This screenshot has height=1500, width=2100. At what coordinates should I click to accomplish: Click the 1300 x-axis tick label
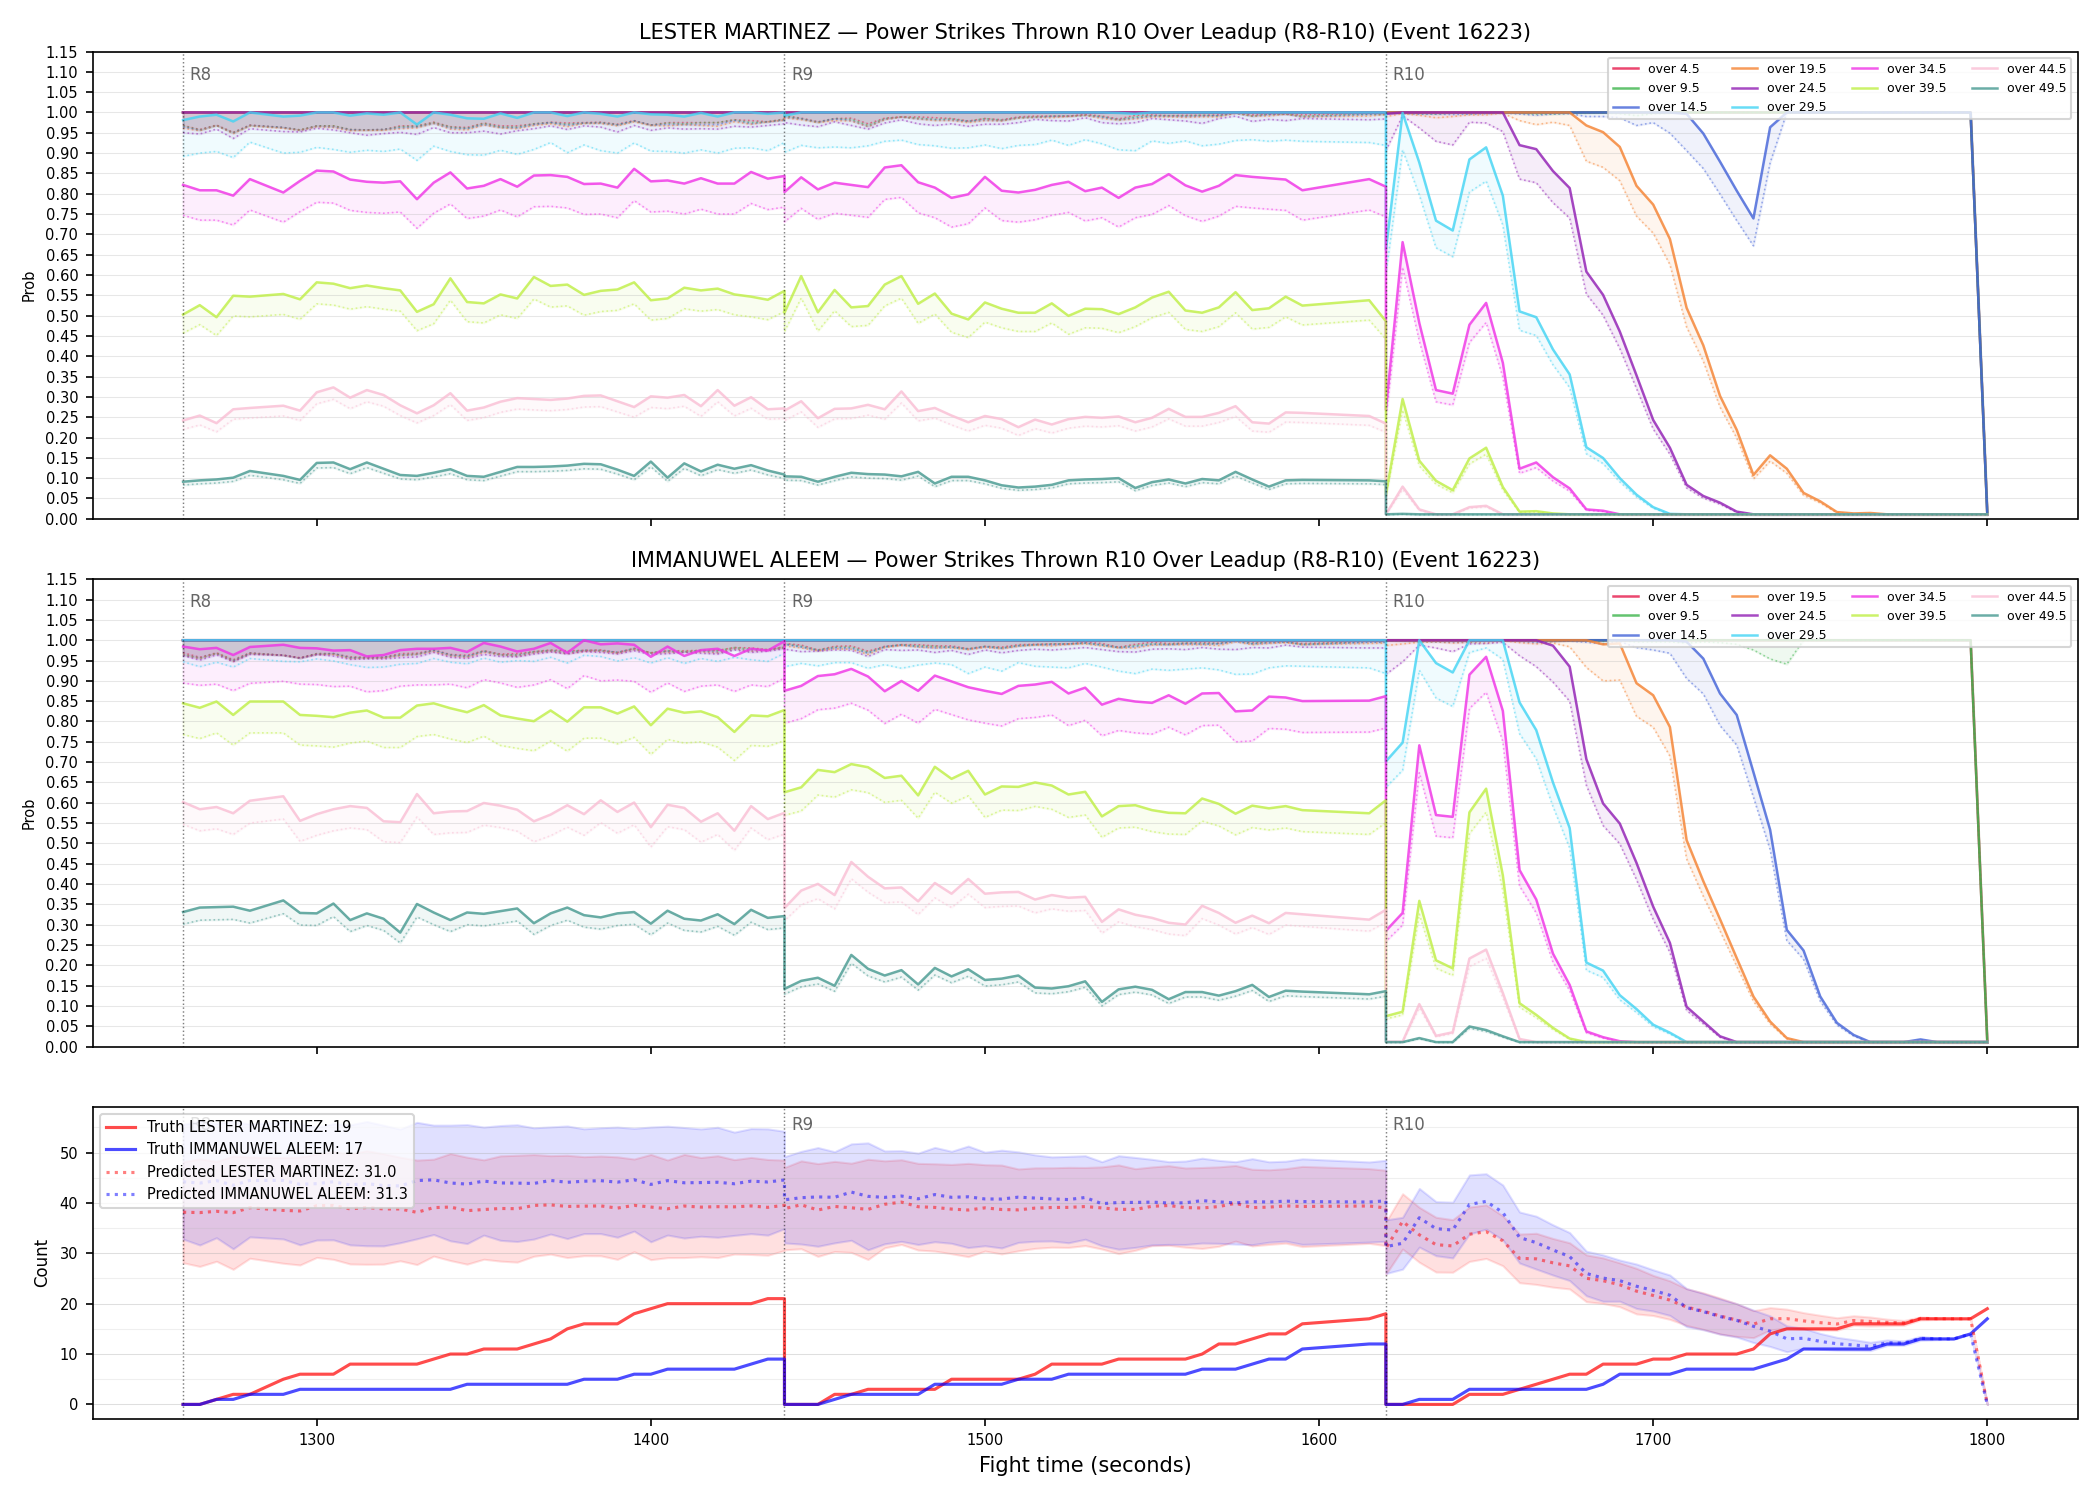coord(317,1439)
